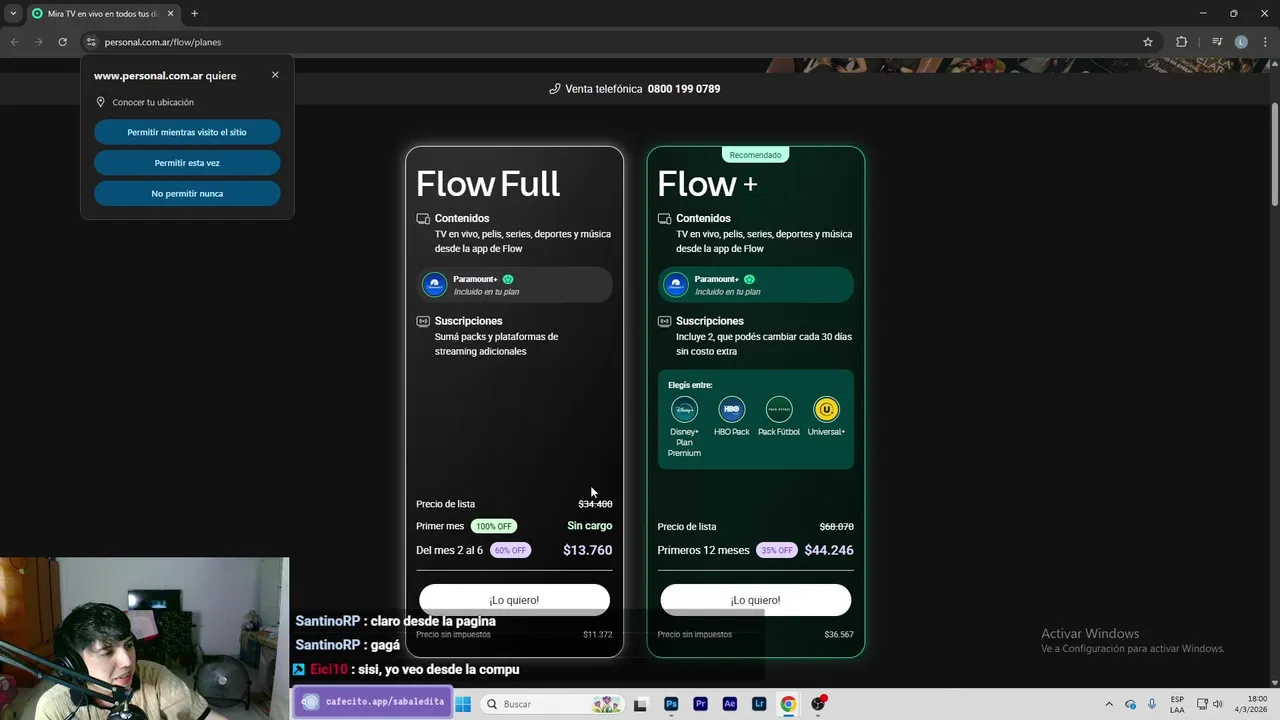The width and height of the screenshot is (1280, 720).
Task: Click the phone number 0800 199 0789
Action: (684, 89)
